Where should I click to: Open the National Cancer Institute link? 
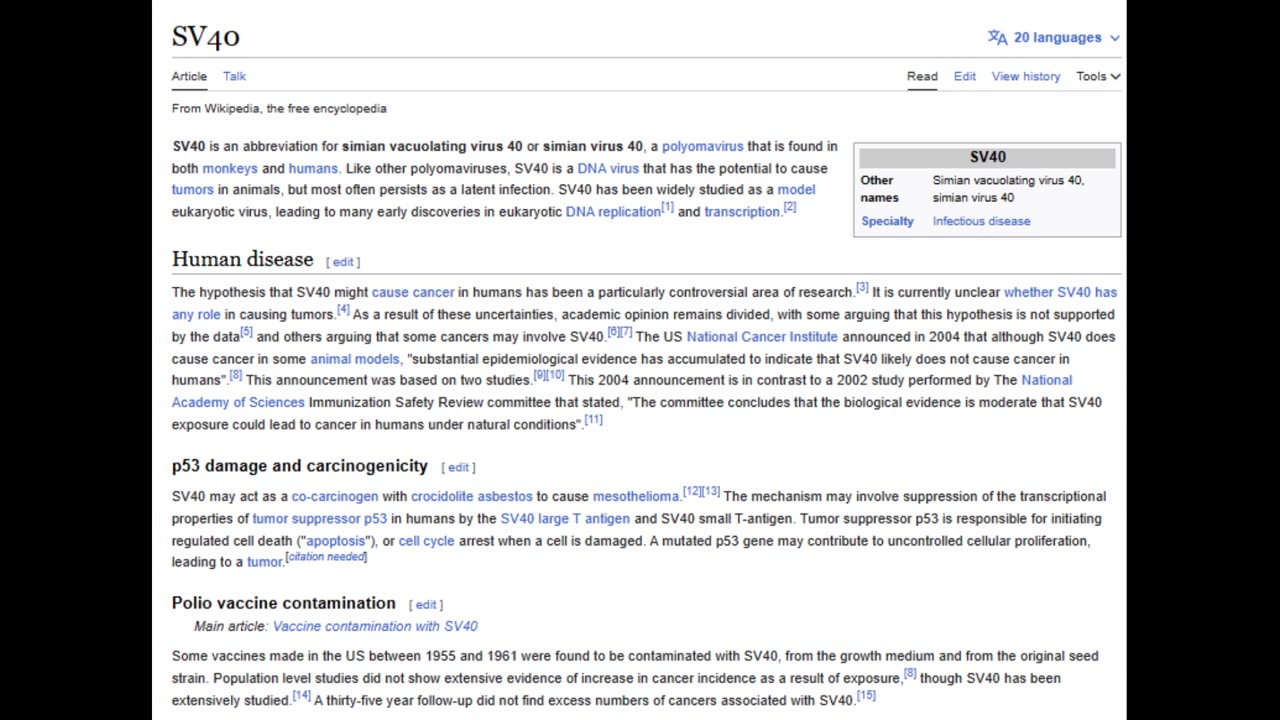[x=762, y=336]
